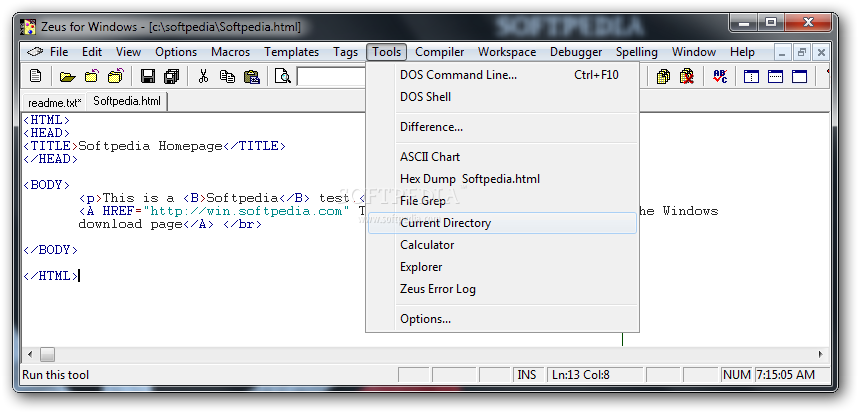Open the Macros menu
This screenshot has width=859, height=413.
pyautogui.click(x=231, y=52)
